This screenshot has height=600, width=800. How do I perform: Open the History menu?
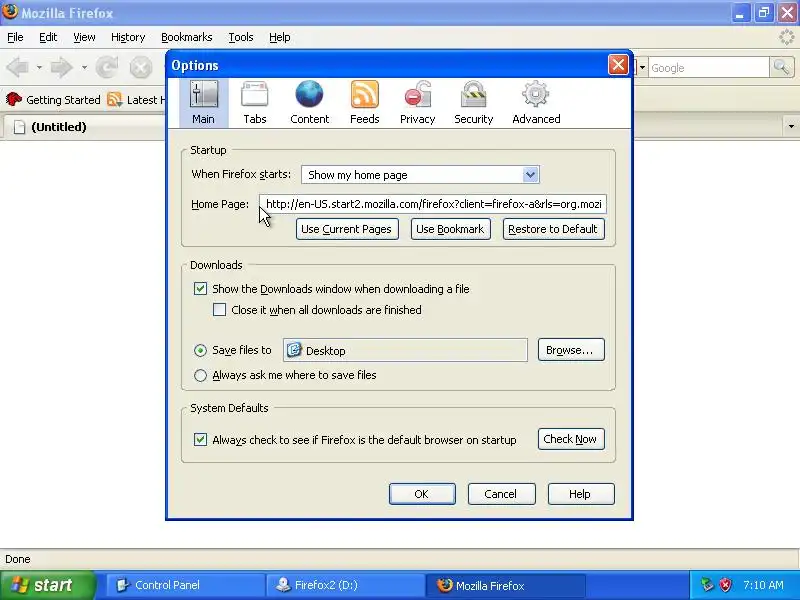click(128, 37)
